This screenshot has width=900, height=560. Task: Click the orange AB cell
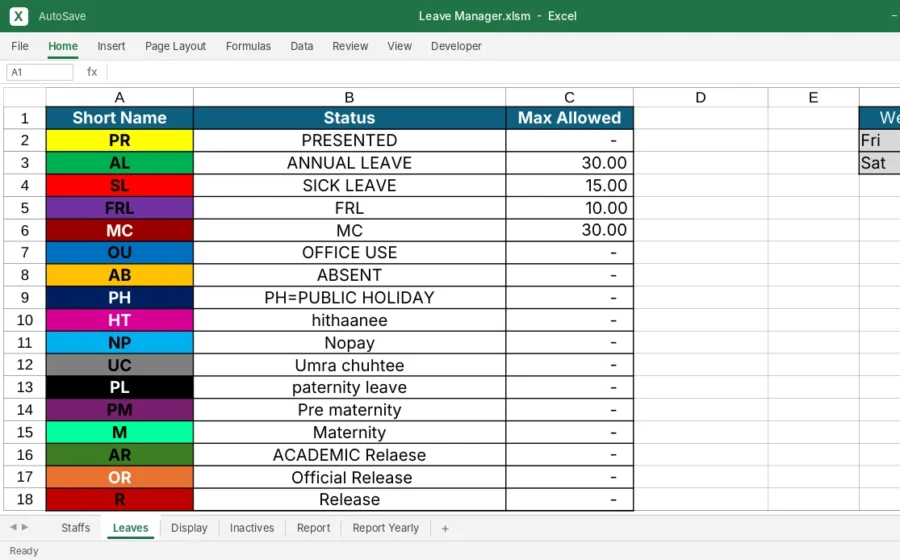119,275
